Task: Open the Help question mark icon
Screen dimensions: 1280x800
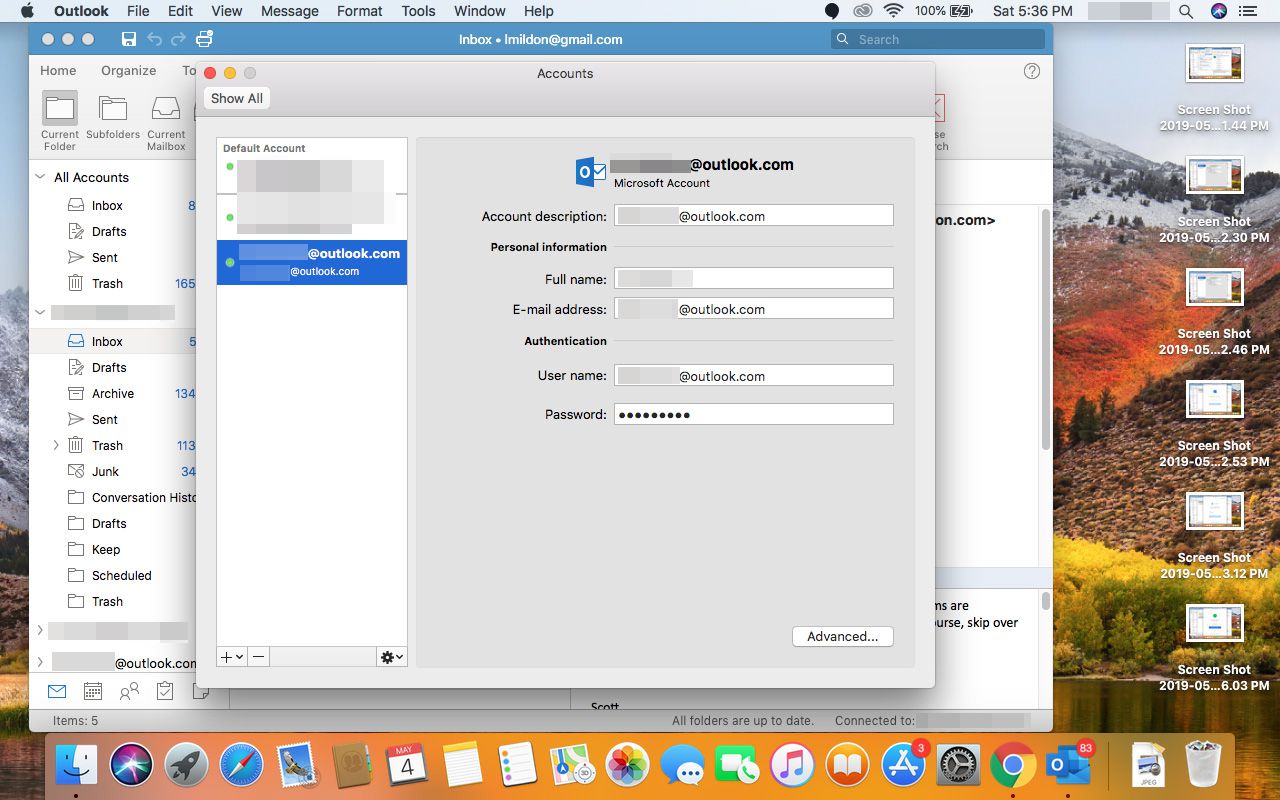Action: (x=1032, y=71)
